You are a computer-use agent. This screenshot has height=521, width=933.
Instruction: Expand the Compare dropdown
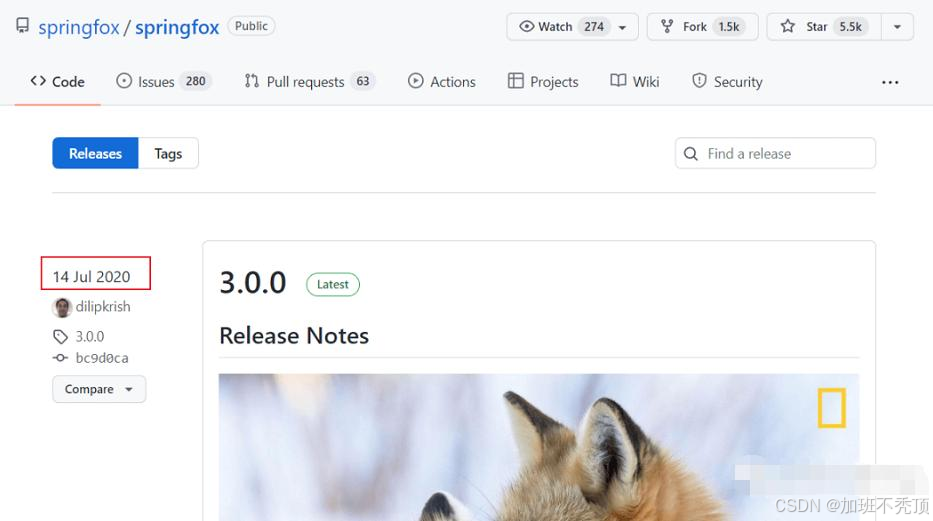99,389
